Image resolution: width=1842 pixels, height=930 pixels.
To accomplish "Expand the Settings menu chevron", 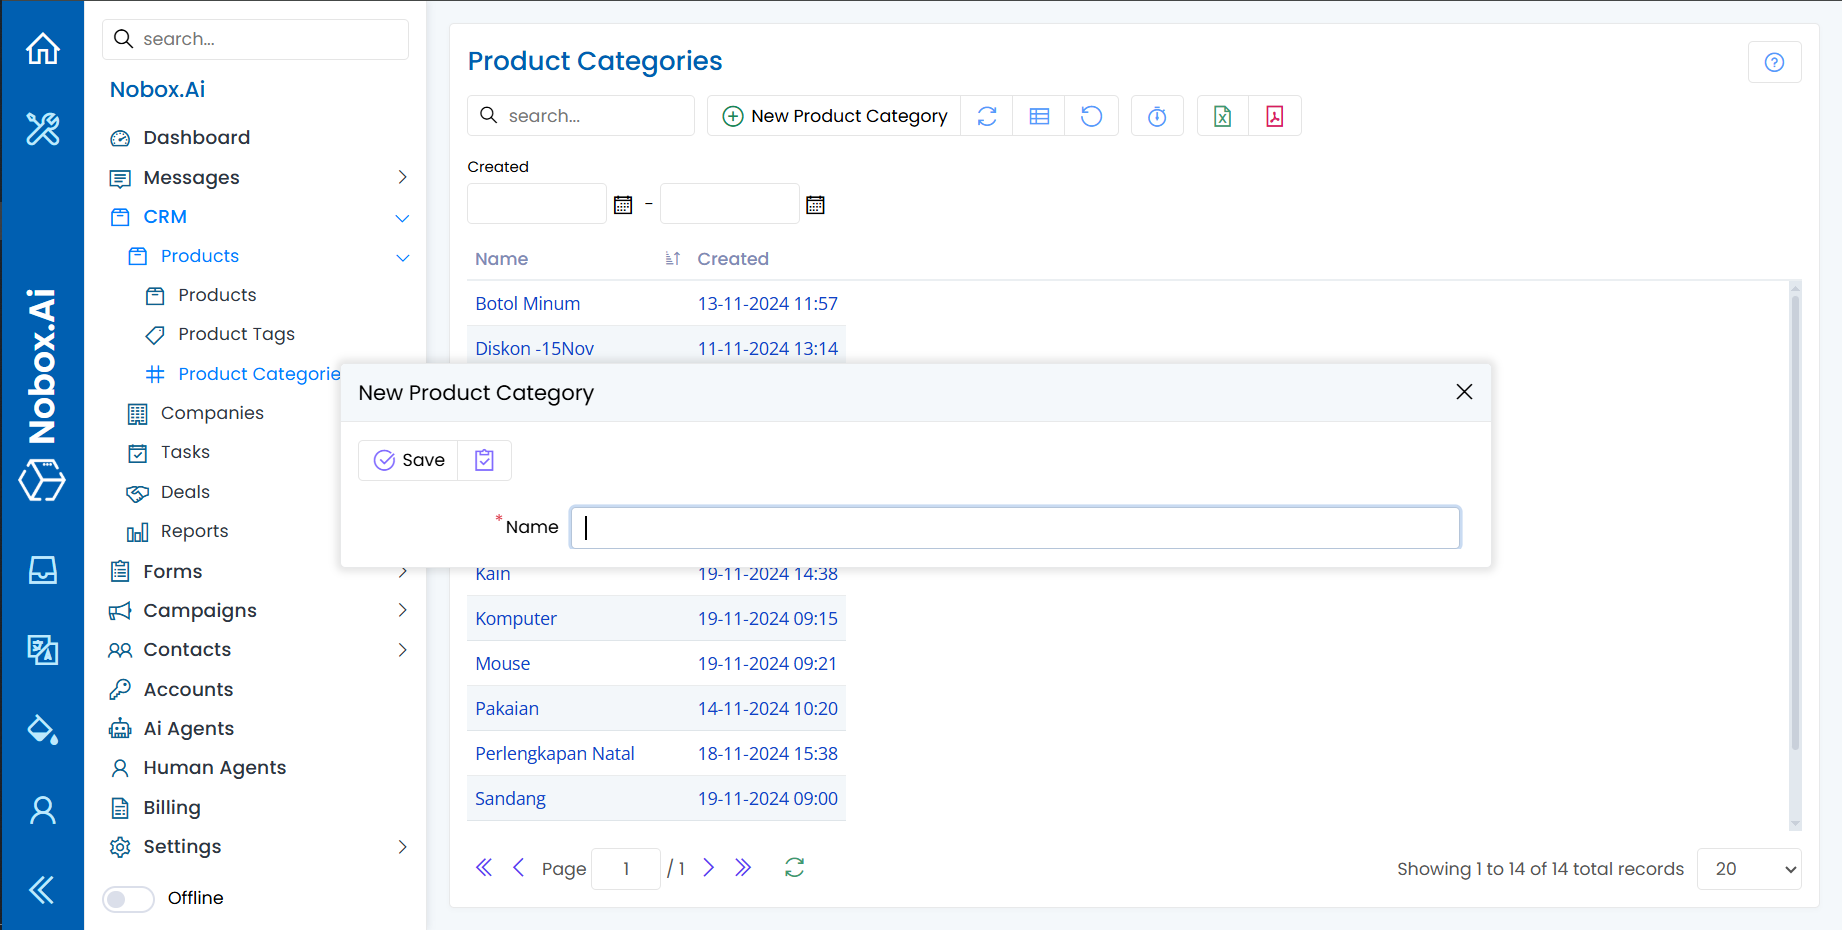I will [x=402, y=847].
